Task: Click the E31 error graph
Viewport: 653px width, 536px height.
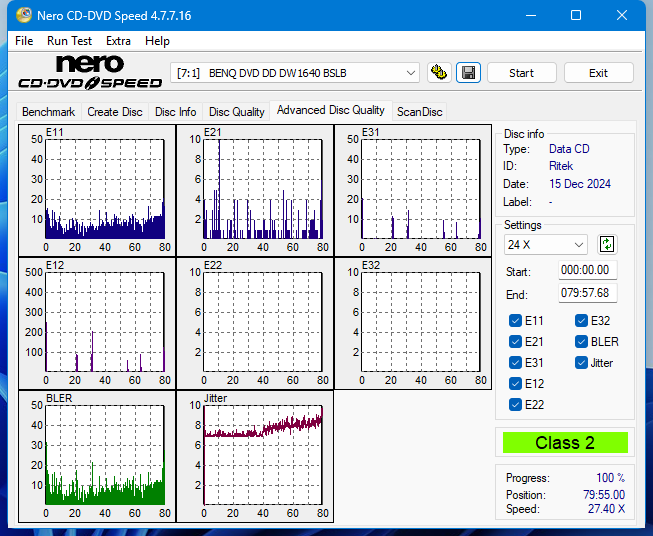Action: pos(413,191)
